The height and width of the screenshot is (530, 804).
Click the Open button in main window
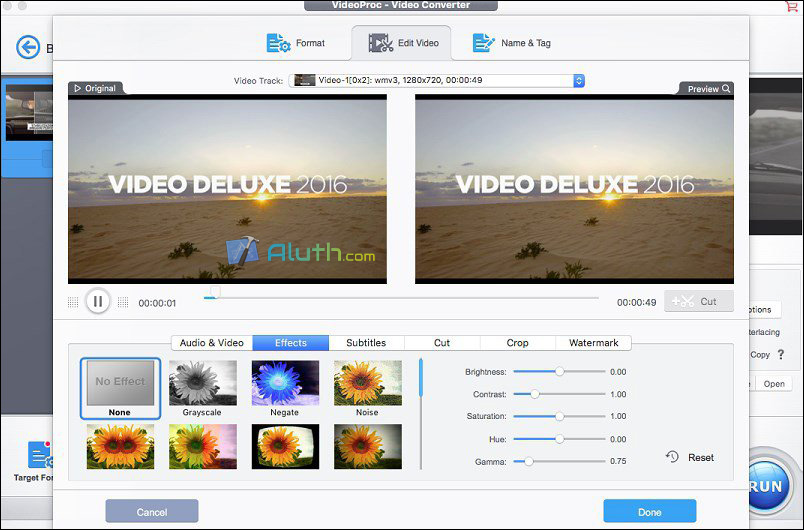coord(774,384)
